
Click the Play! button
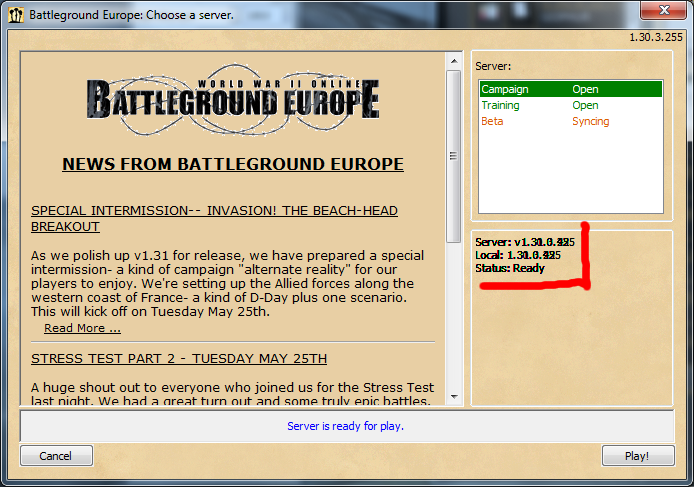click(638, 456)
